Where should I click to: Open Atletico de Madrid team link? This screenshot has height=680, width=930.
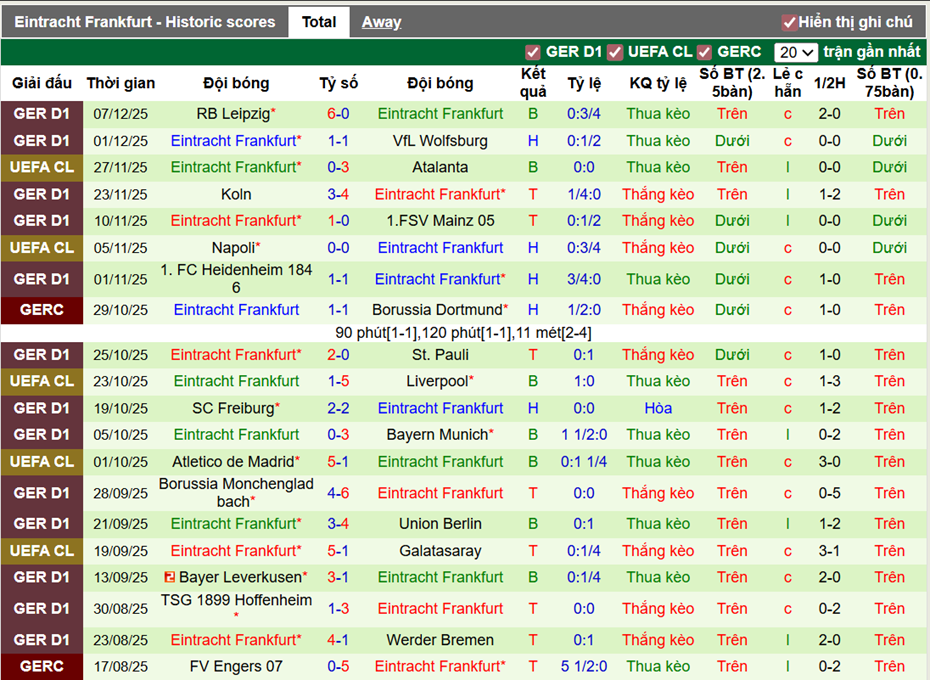(x=233, y=462)
